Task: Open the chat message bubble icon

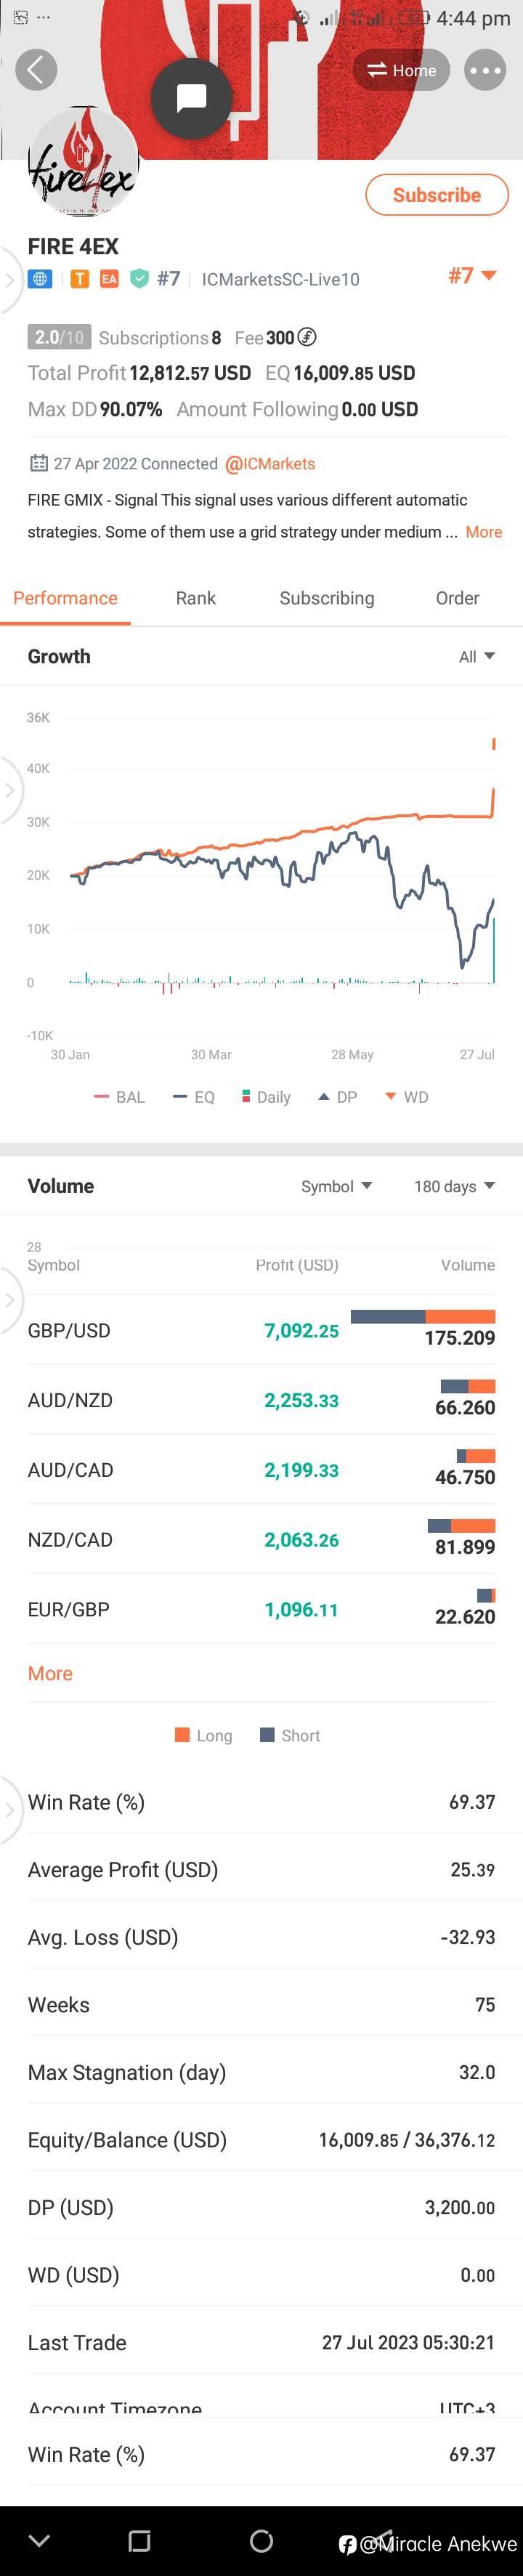Action: [x=191, y=98]
